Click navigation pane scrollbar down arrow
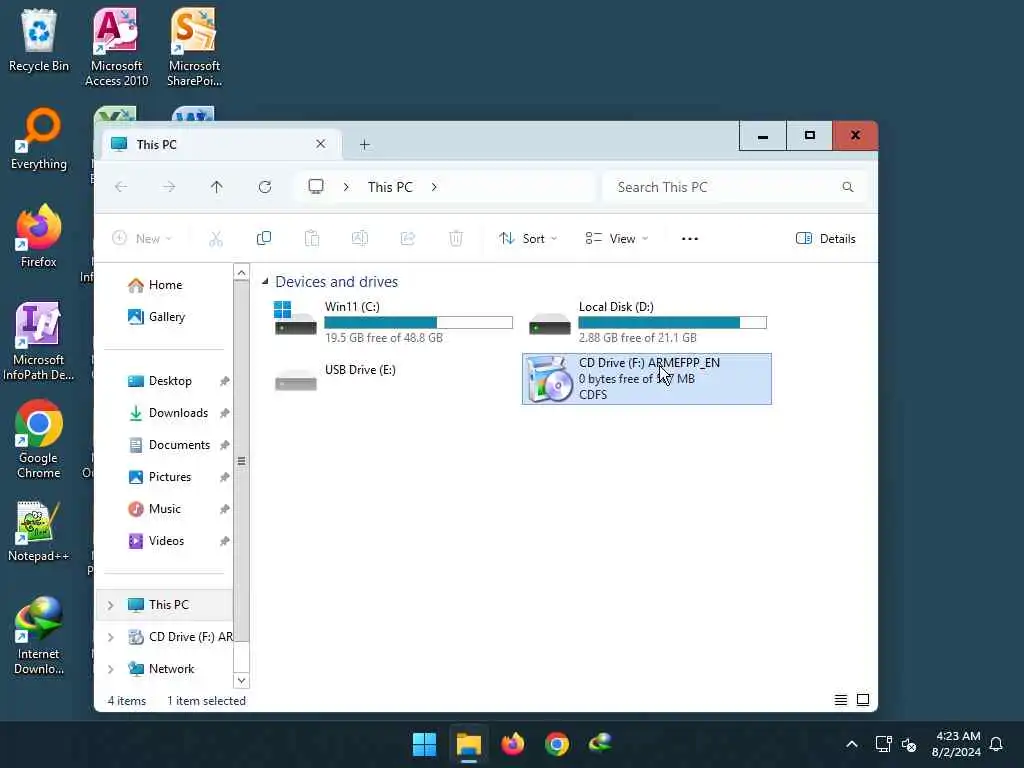 coord(241,680)
